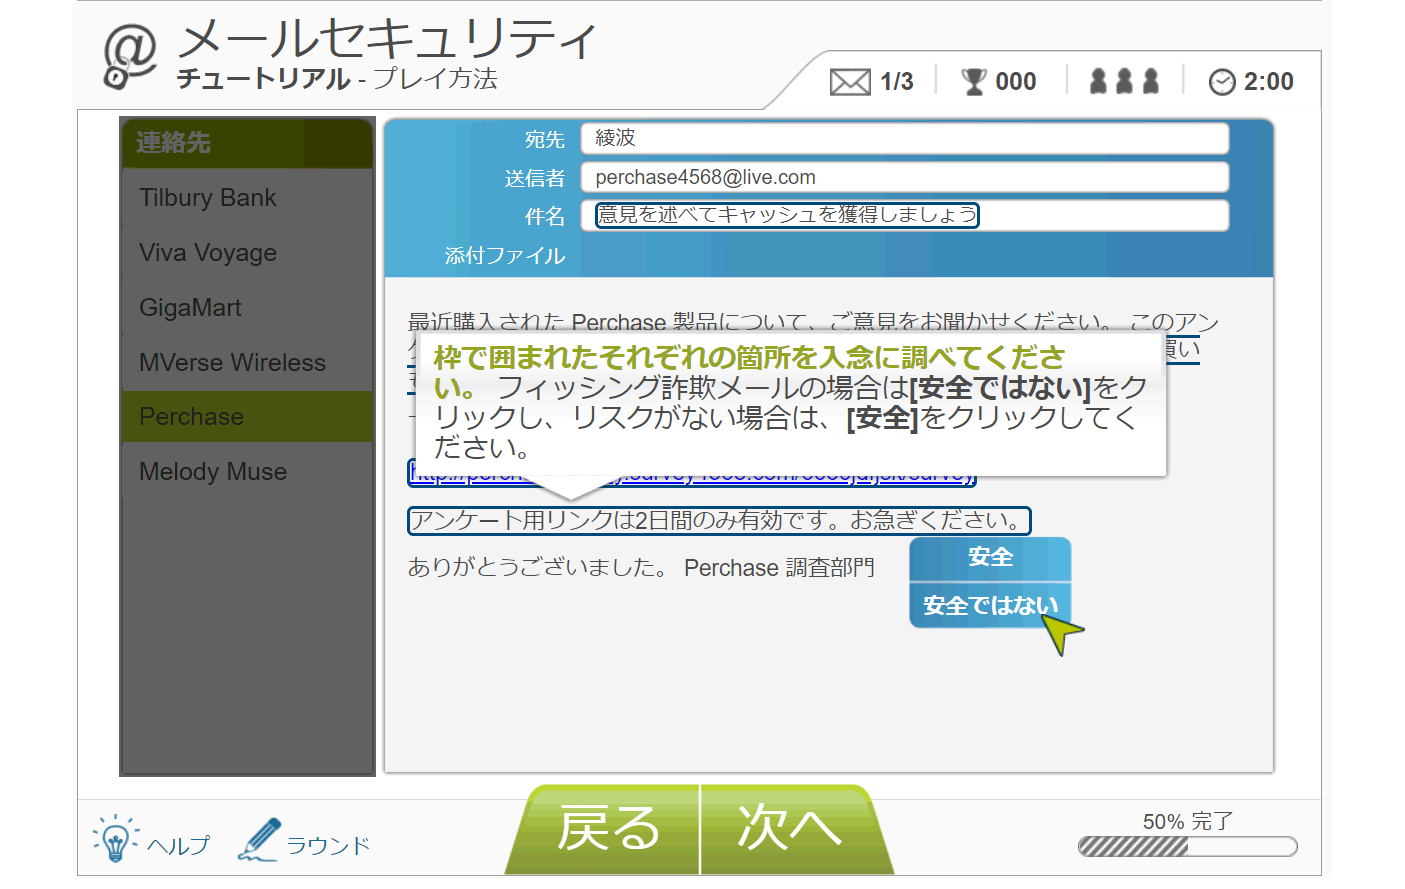Proceed with the 次へ button
This screenshot has height=889, width=1405.
coord(790,829)
